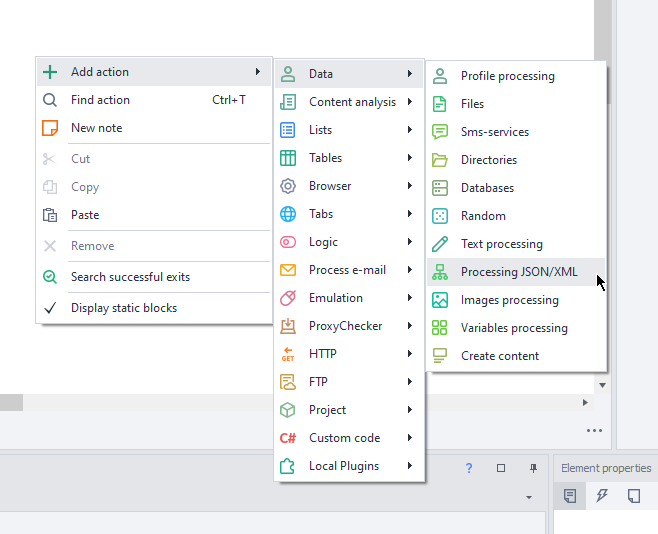This screenshot has height=534, width=658.
Task: Click the HTTP GET icon
Action: point(288,354)
